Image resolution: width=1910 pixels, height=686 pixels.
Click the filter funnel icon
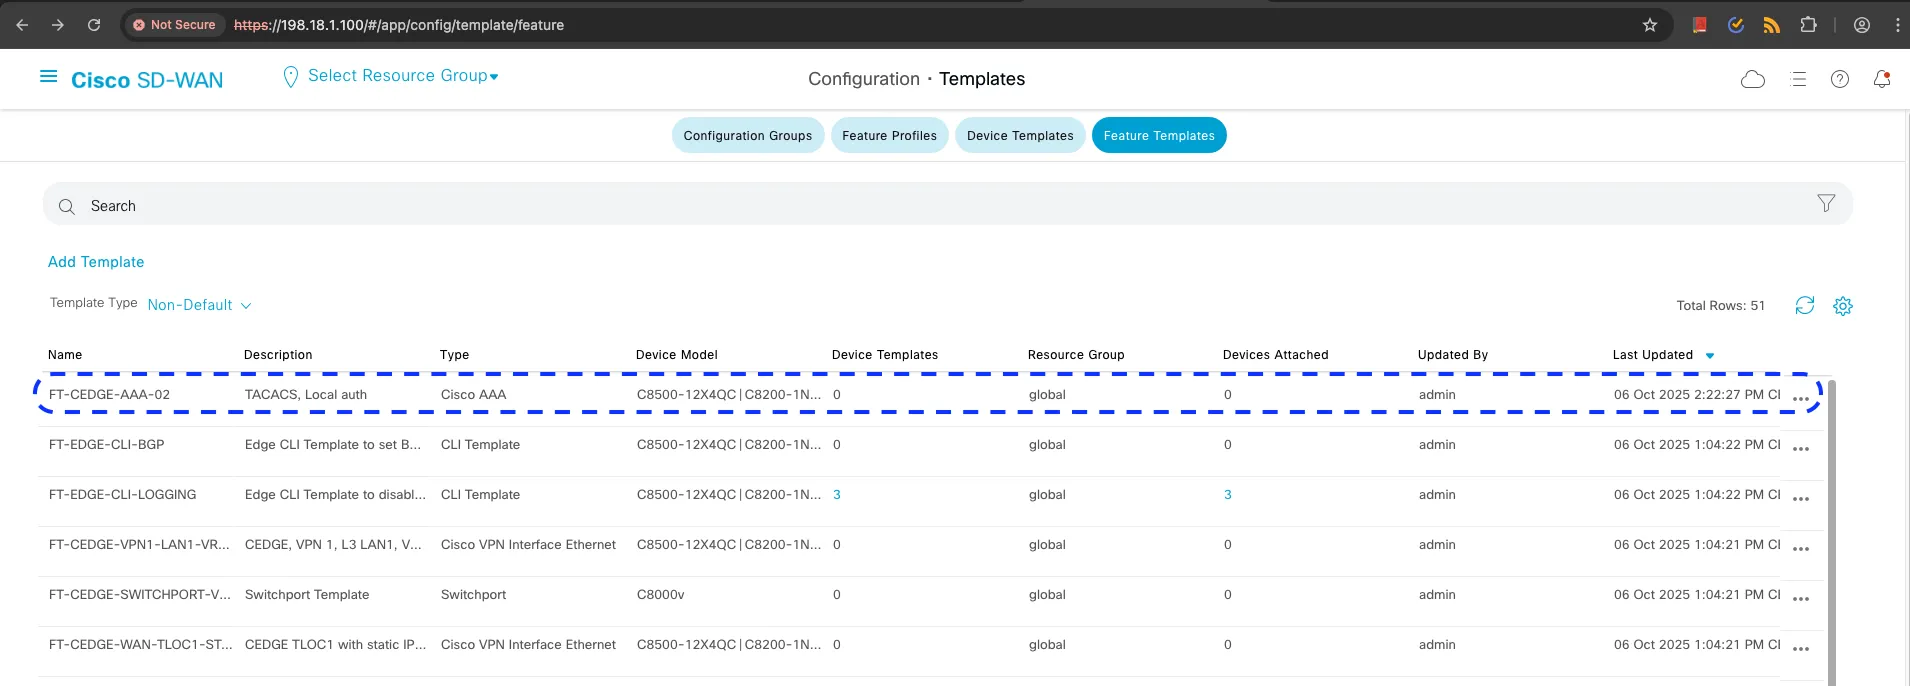tap(1826, 203)
